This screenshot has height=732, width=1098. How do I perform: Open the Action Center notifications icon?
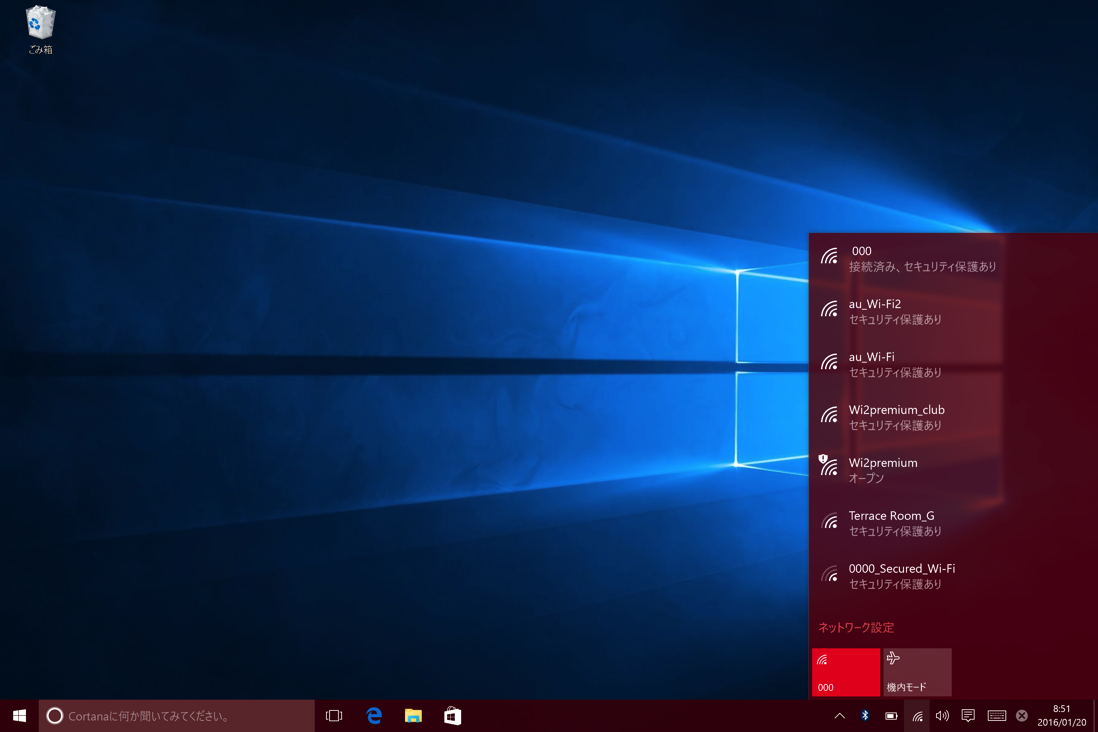click(968, 715)
